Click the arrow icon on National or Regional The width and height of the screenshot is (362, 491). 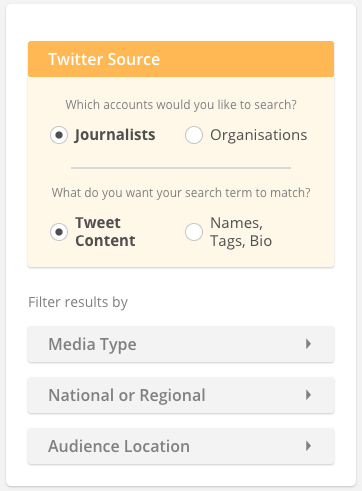pos(308,395)
